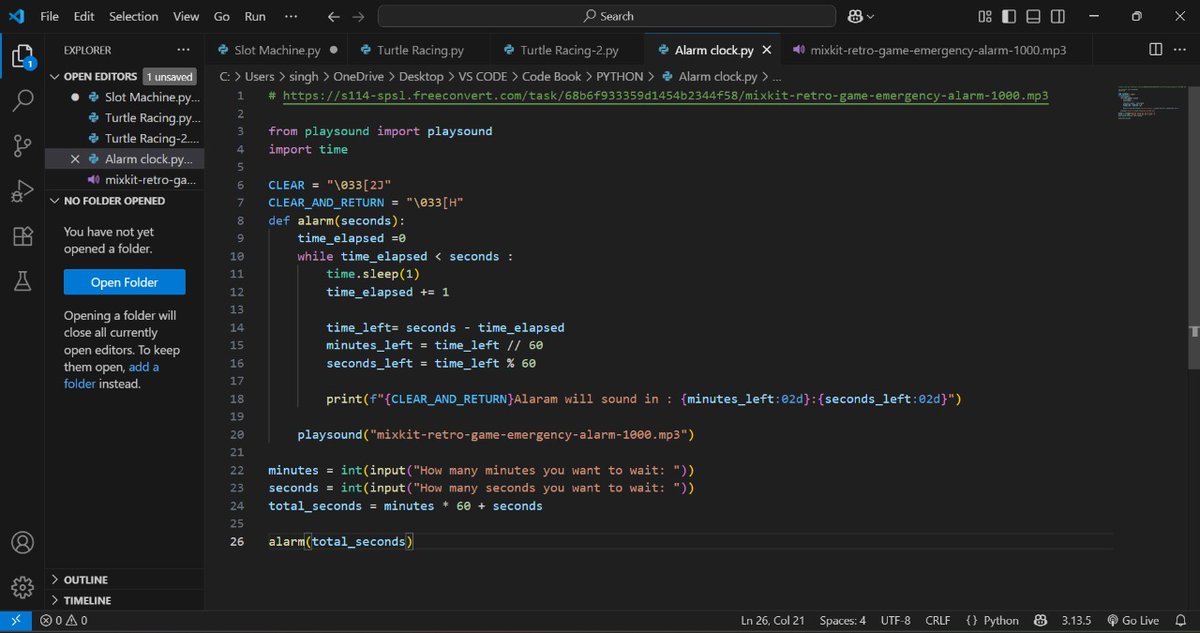Image resolution: width=1200 pixels, height=633 pixels.
Task: Go forward with the right arrow
Action: tap(358, 16)
